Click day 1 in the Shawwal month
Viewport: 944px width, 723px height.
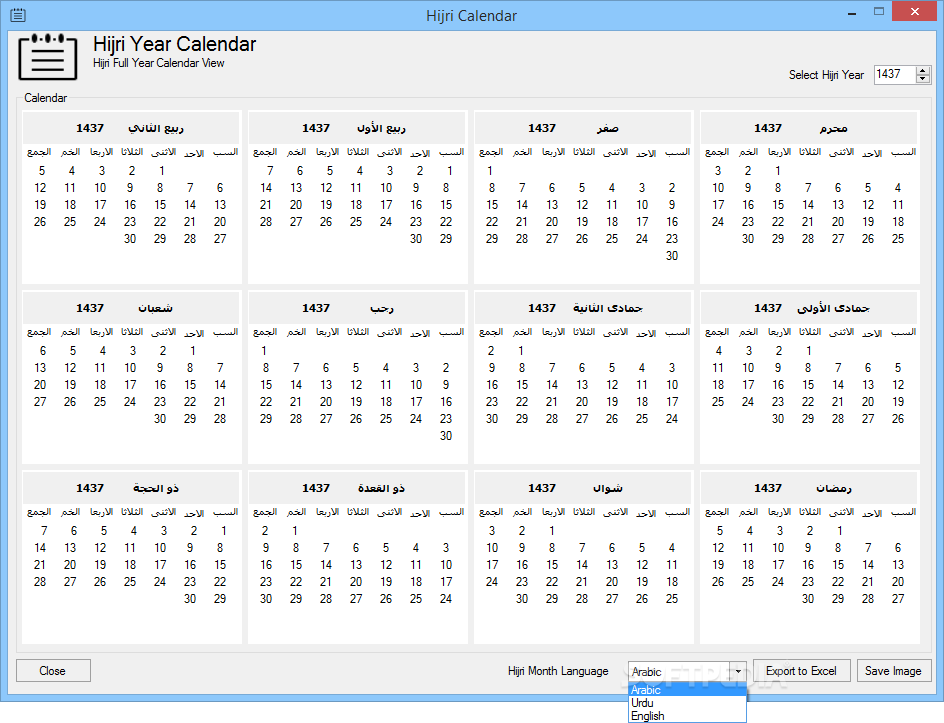(551, 531)
